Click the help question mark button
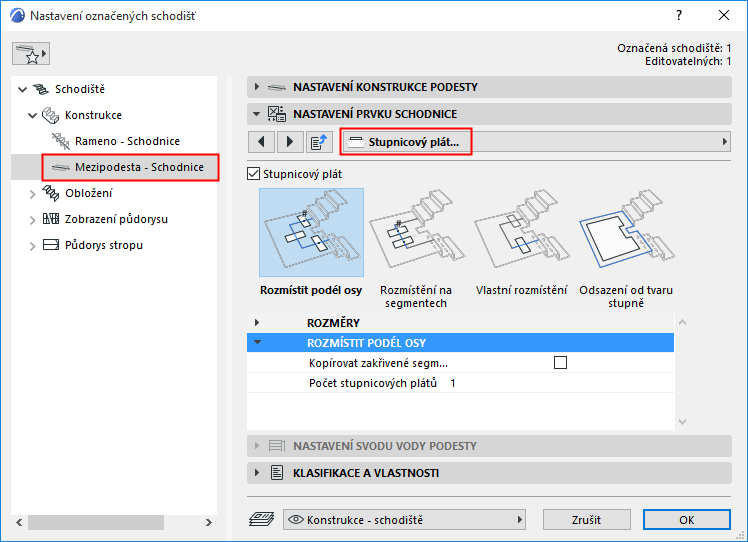The width and height of the screenshot is (748, 542). (679, 16)
